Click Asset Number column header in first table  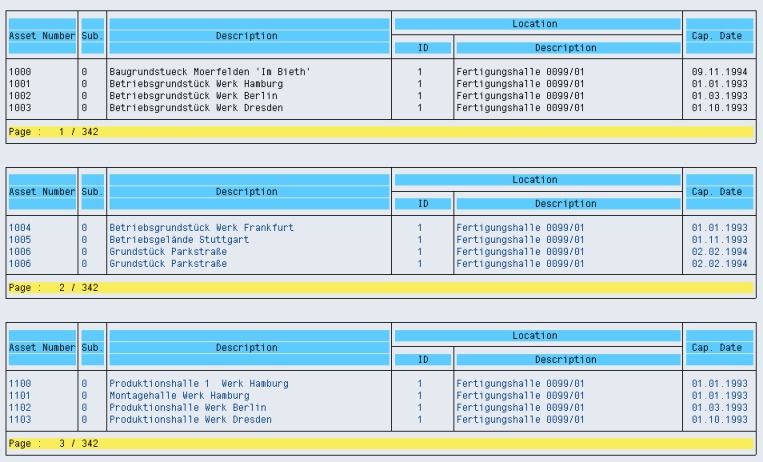click(x=41, y=36)
